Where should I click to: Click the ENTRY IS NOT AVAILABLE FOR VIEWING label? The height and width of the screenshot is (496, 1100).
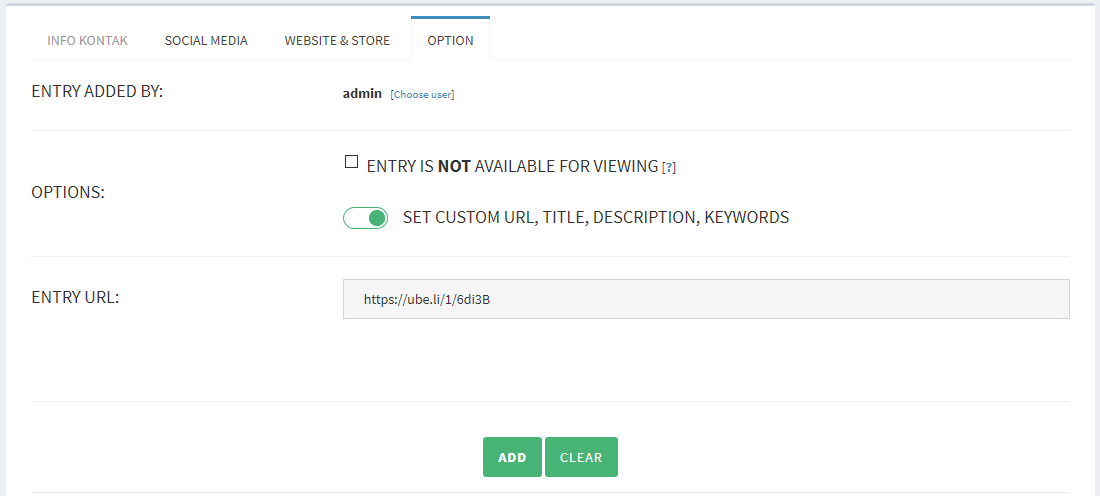pyautogui.click(x=512, y=166)
